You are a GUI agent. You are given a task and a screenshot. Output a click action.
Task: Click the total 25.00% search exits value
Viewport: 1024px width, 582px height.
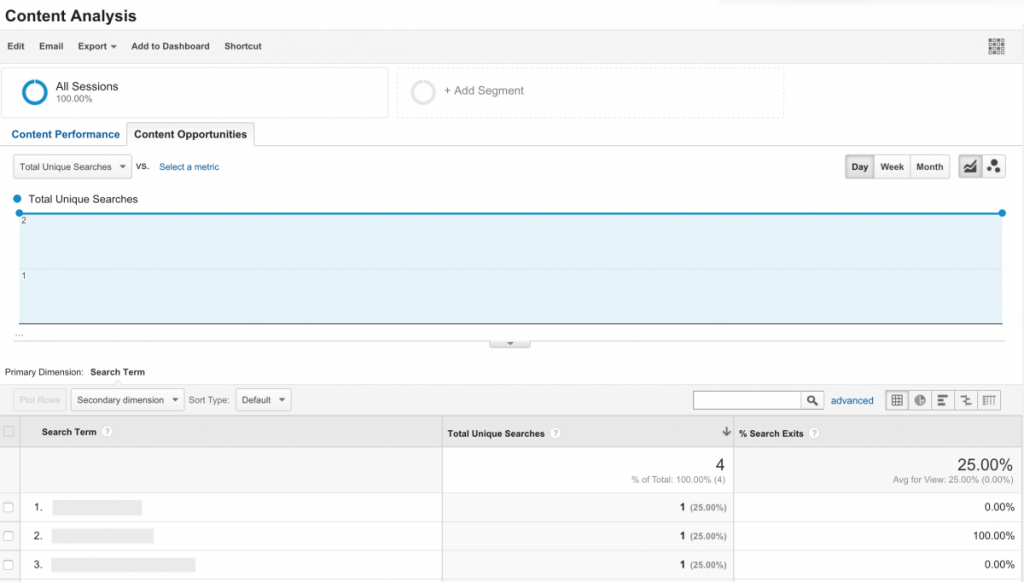coord(985,464)
